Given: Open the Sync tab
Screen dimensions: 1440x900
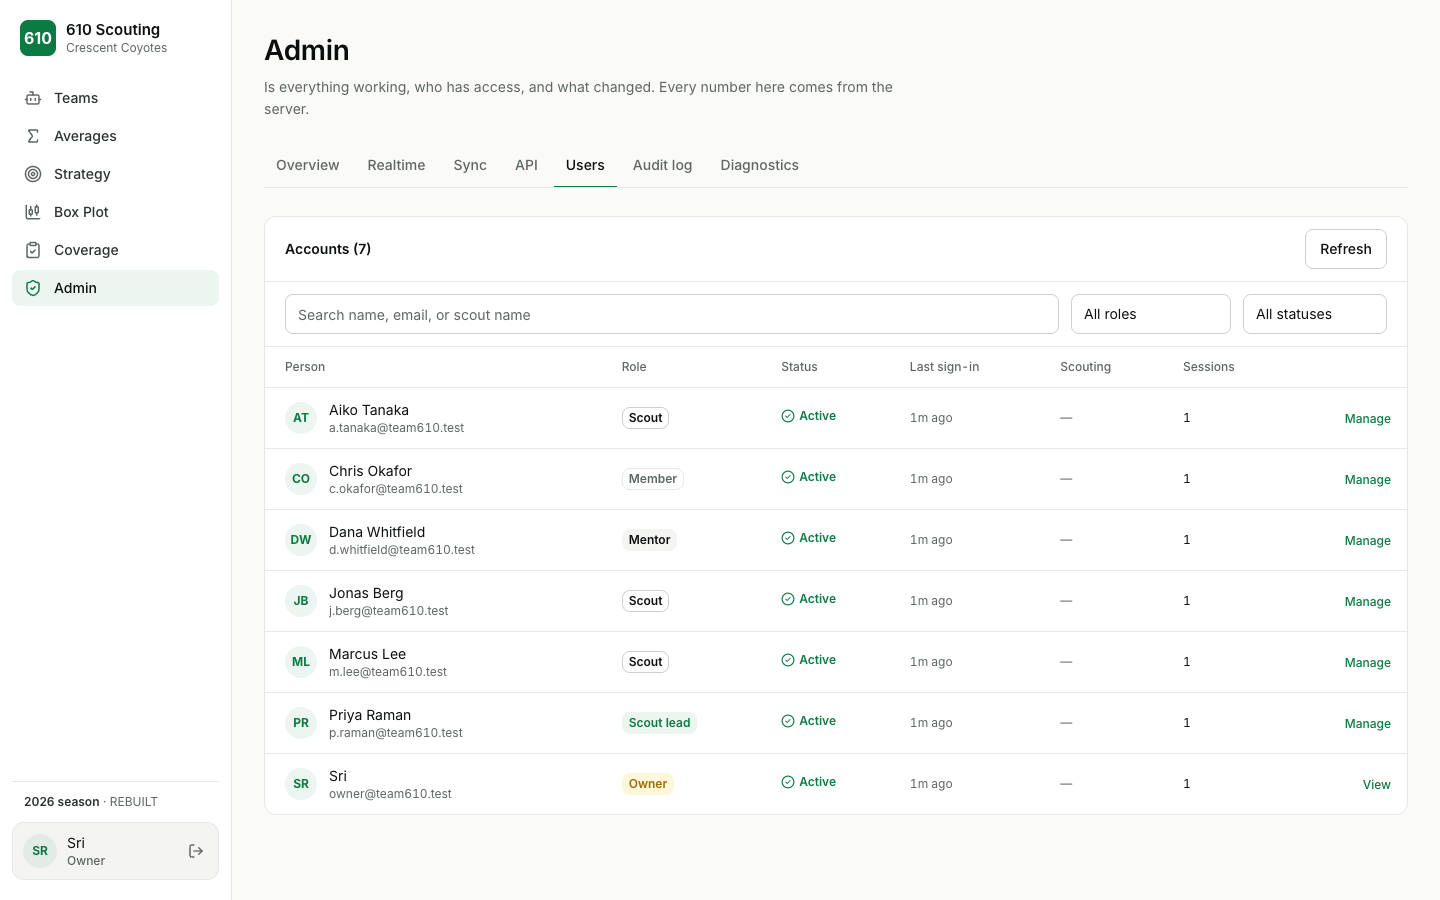Looking at the screenshot, I should point(470,165).
